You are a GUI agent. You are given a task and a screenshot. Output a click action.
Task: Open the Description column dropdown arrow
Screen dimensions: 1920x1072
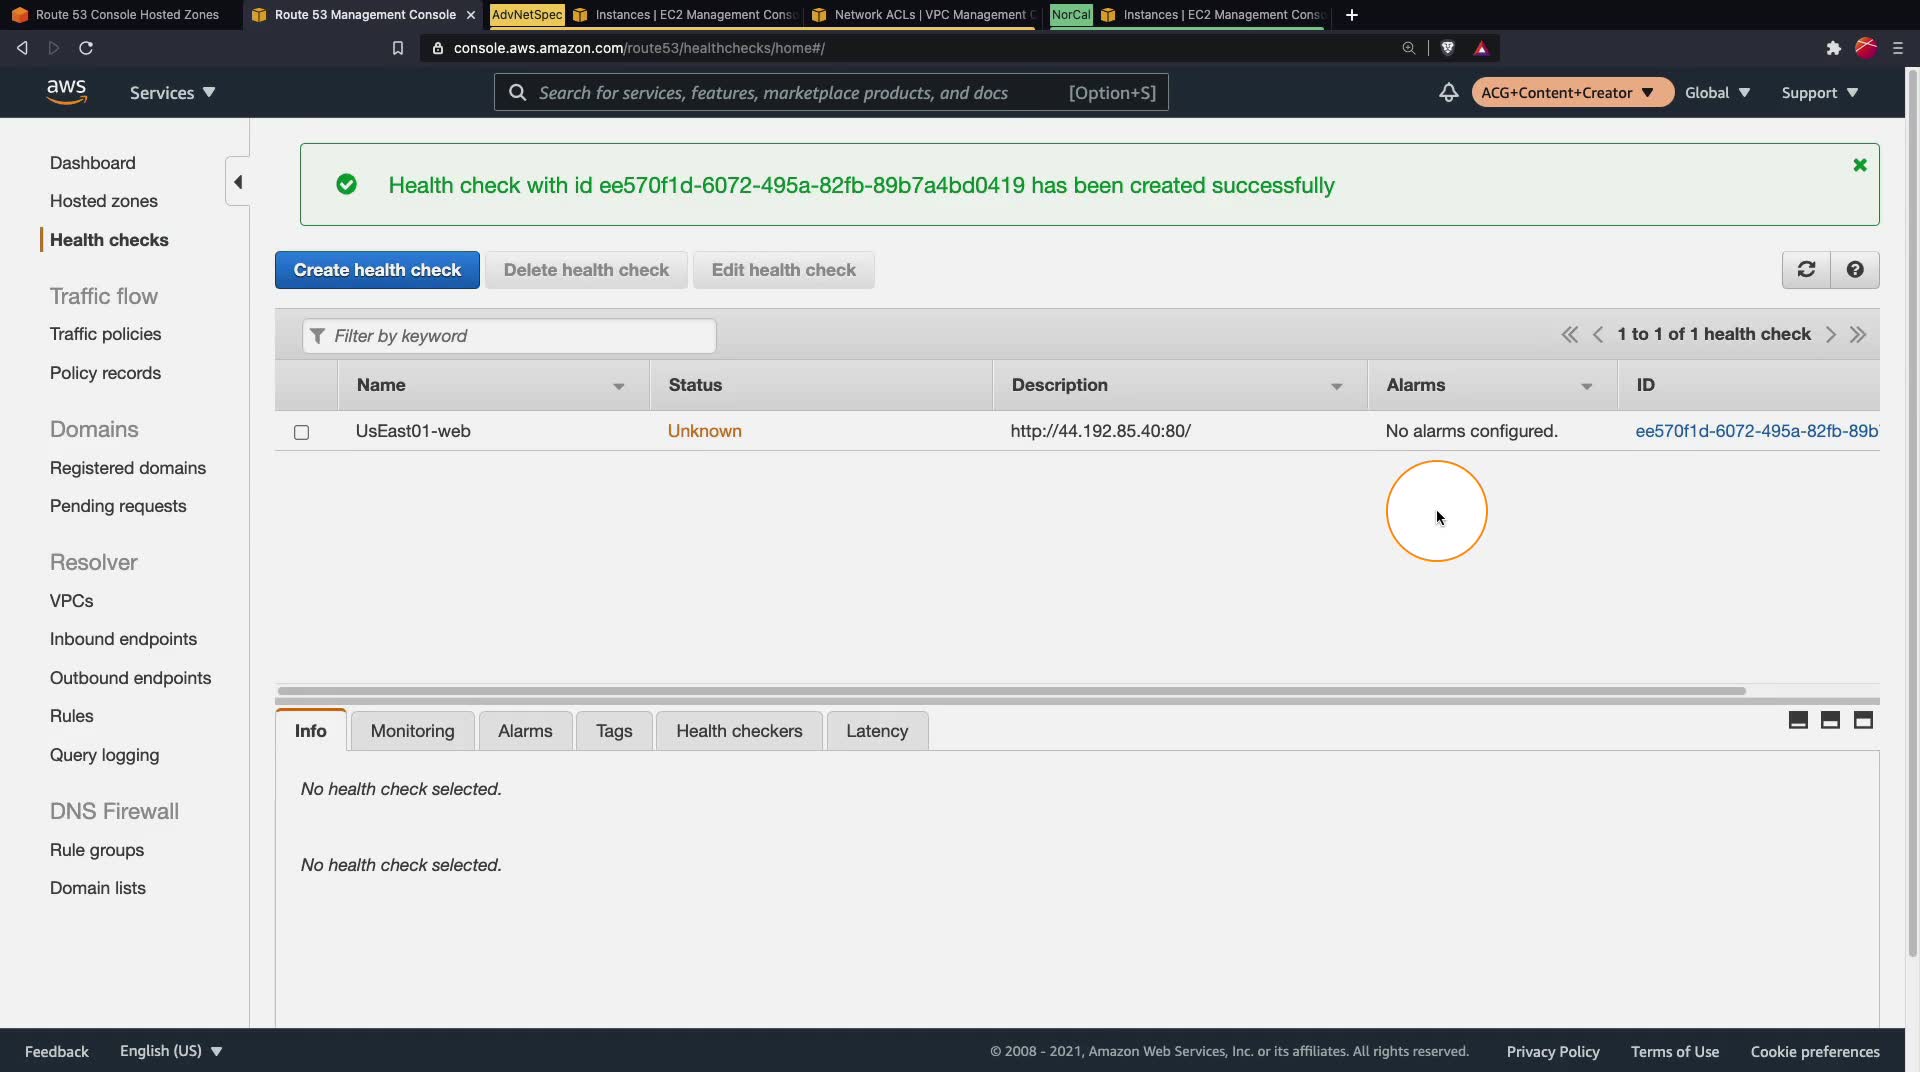point(1336,386)
